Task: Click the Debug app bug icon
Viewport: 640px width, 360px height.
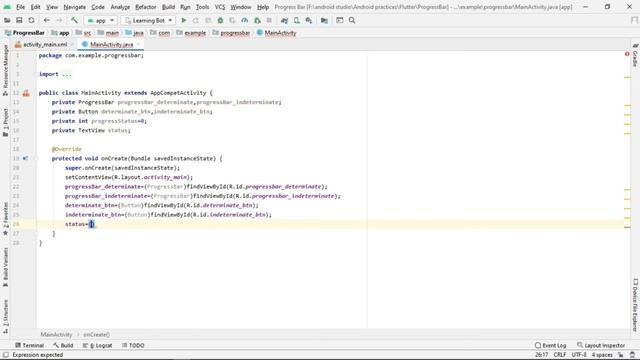Action: click(x=220, y=20)
